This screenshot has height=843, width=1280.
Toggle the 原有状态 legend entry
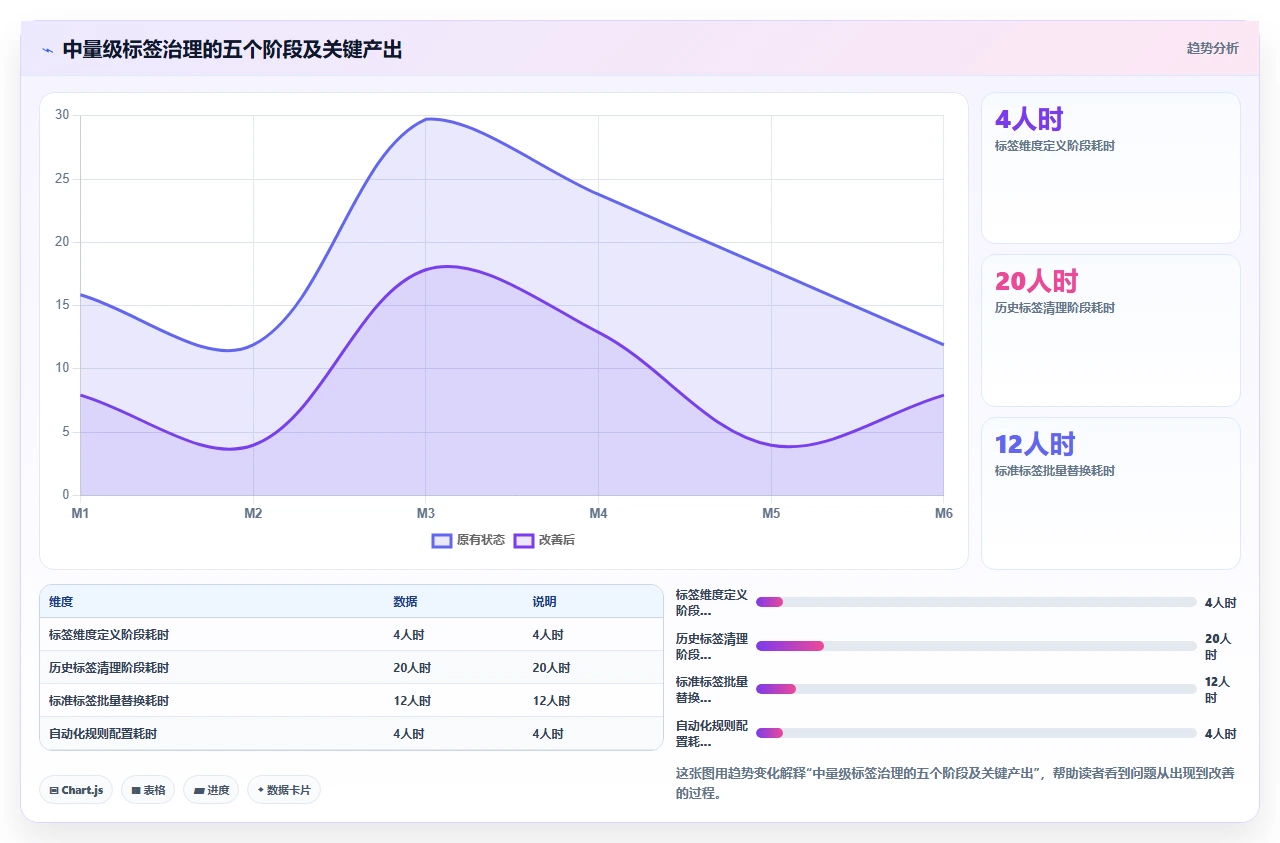coord(468,540)
